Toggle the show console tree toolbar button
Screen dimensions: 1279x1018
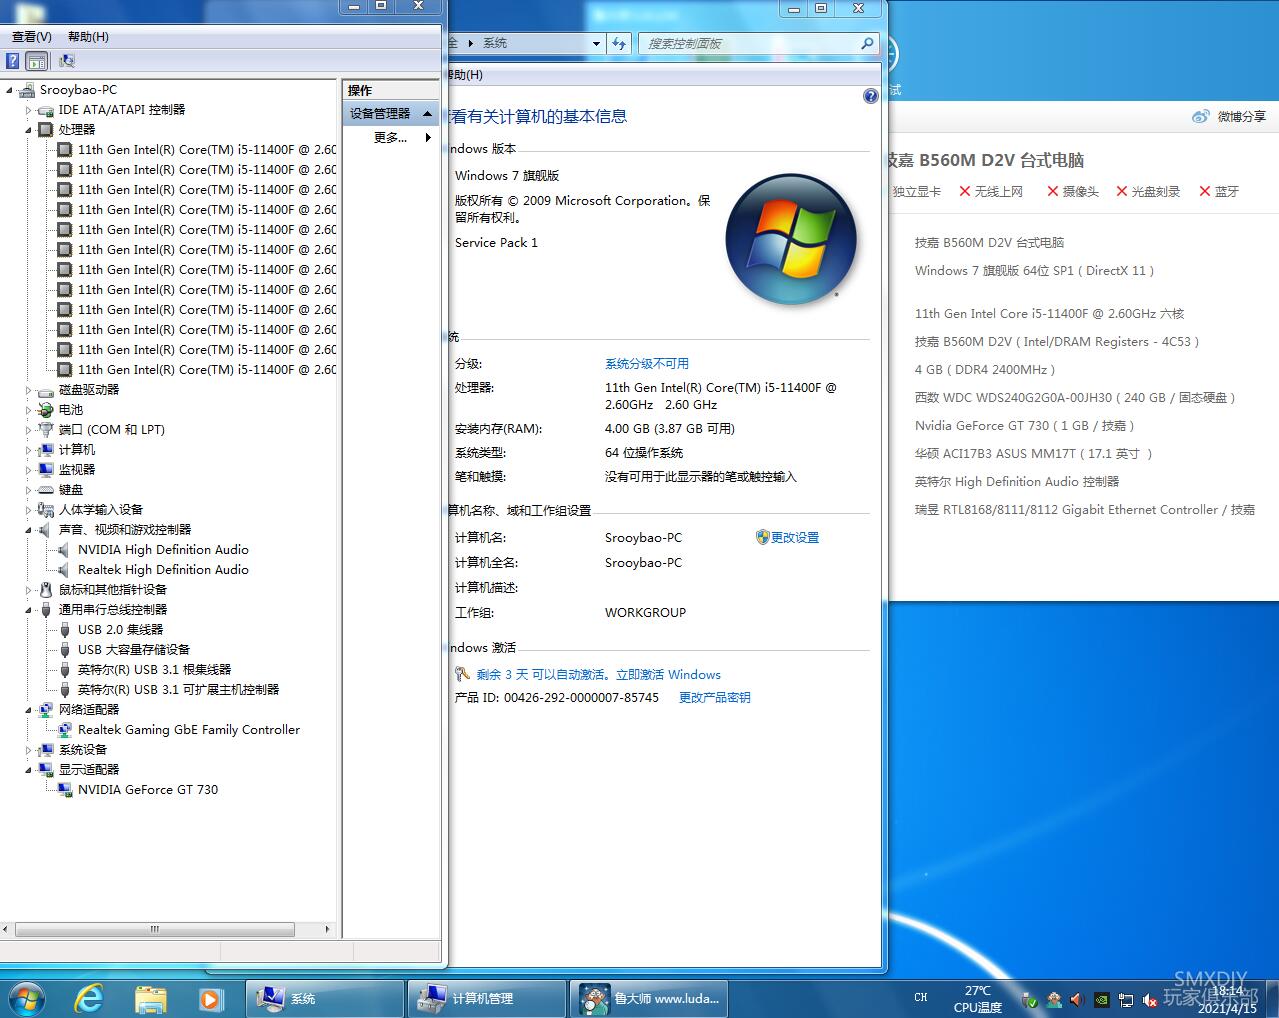coord(37,61)
